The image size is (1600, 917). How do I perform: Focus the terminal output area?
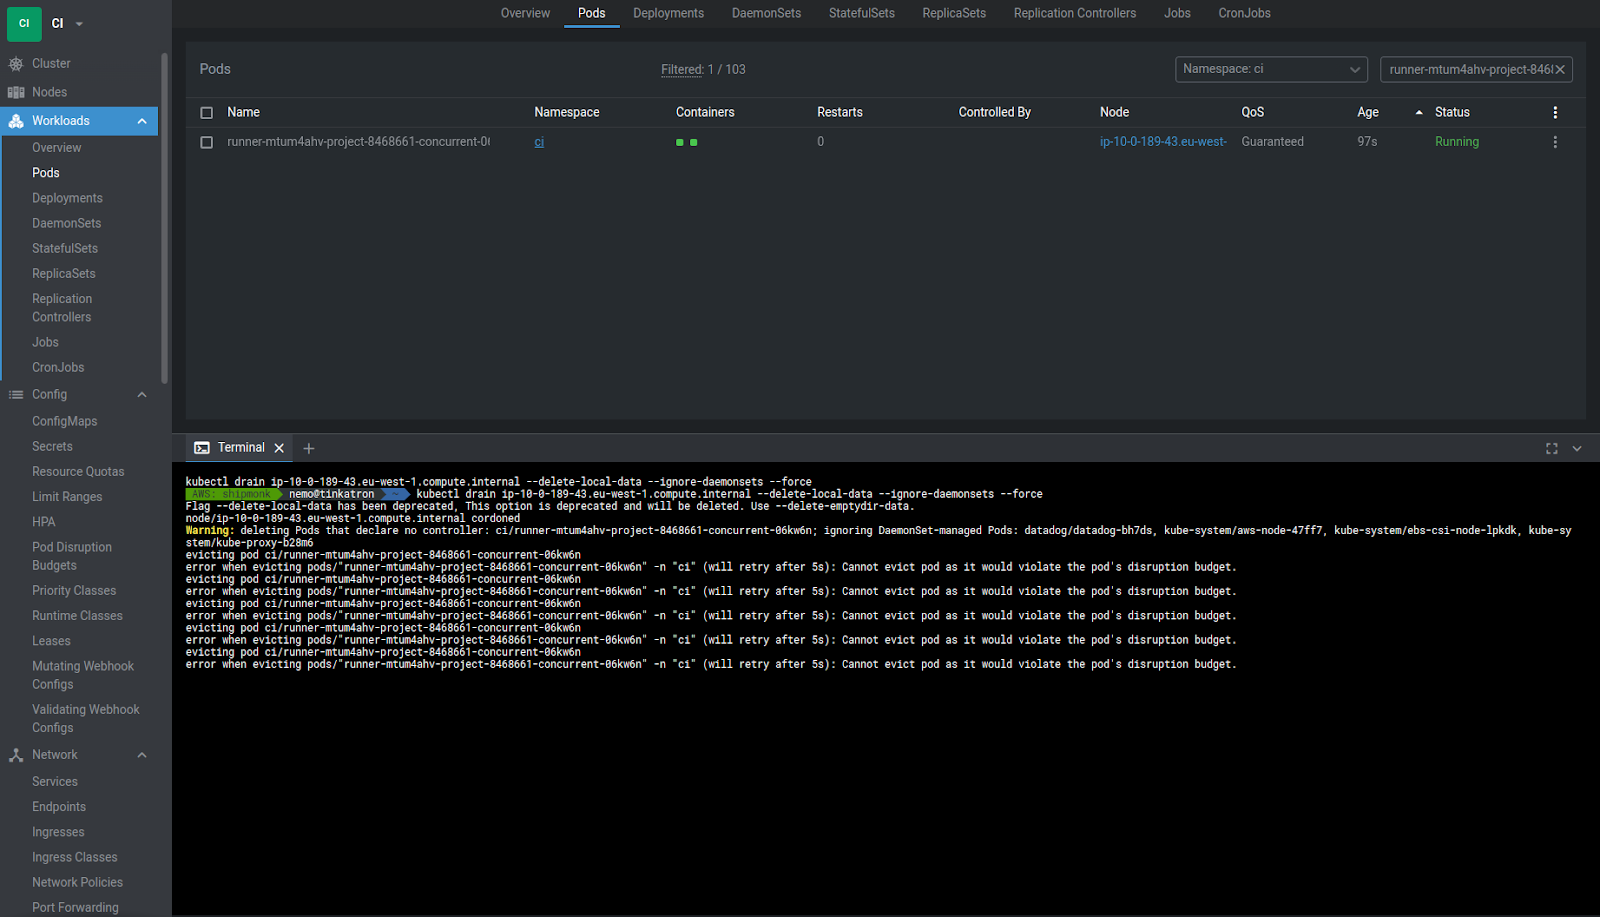[x=885, y=688]
